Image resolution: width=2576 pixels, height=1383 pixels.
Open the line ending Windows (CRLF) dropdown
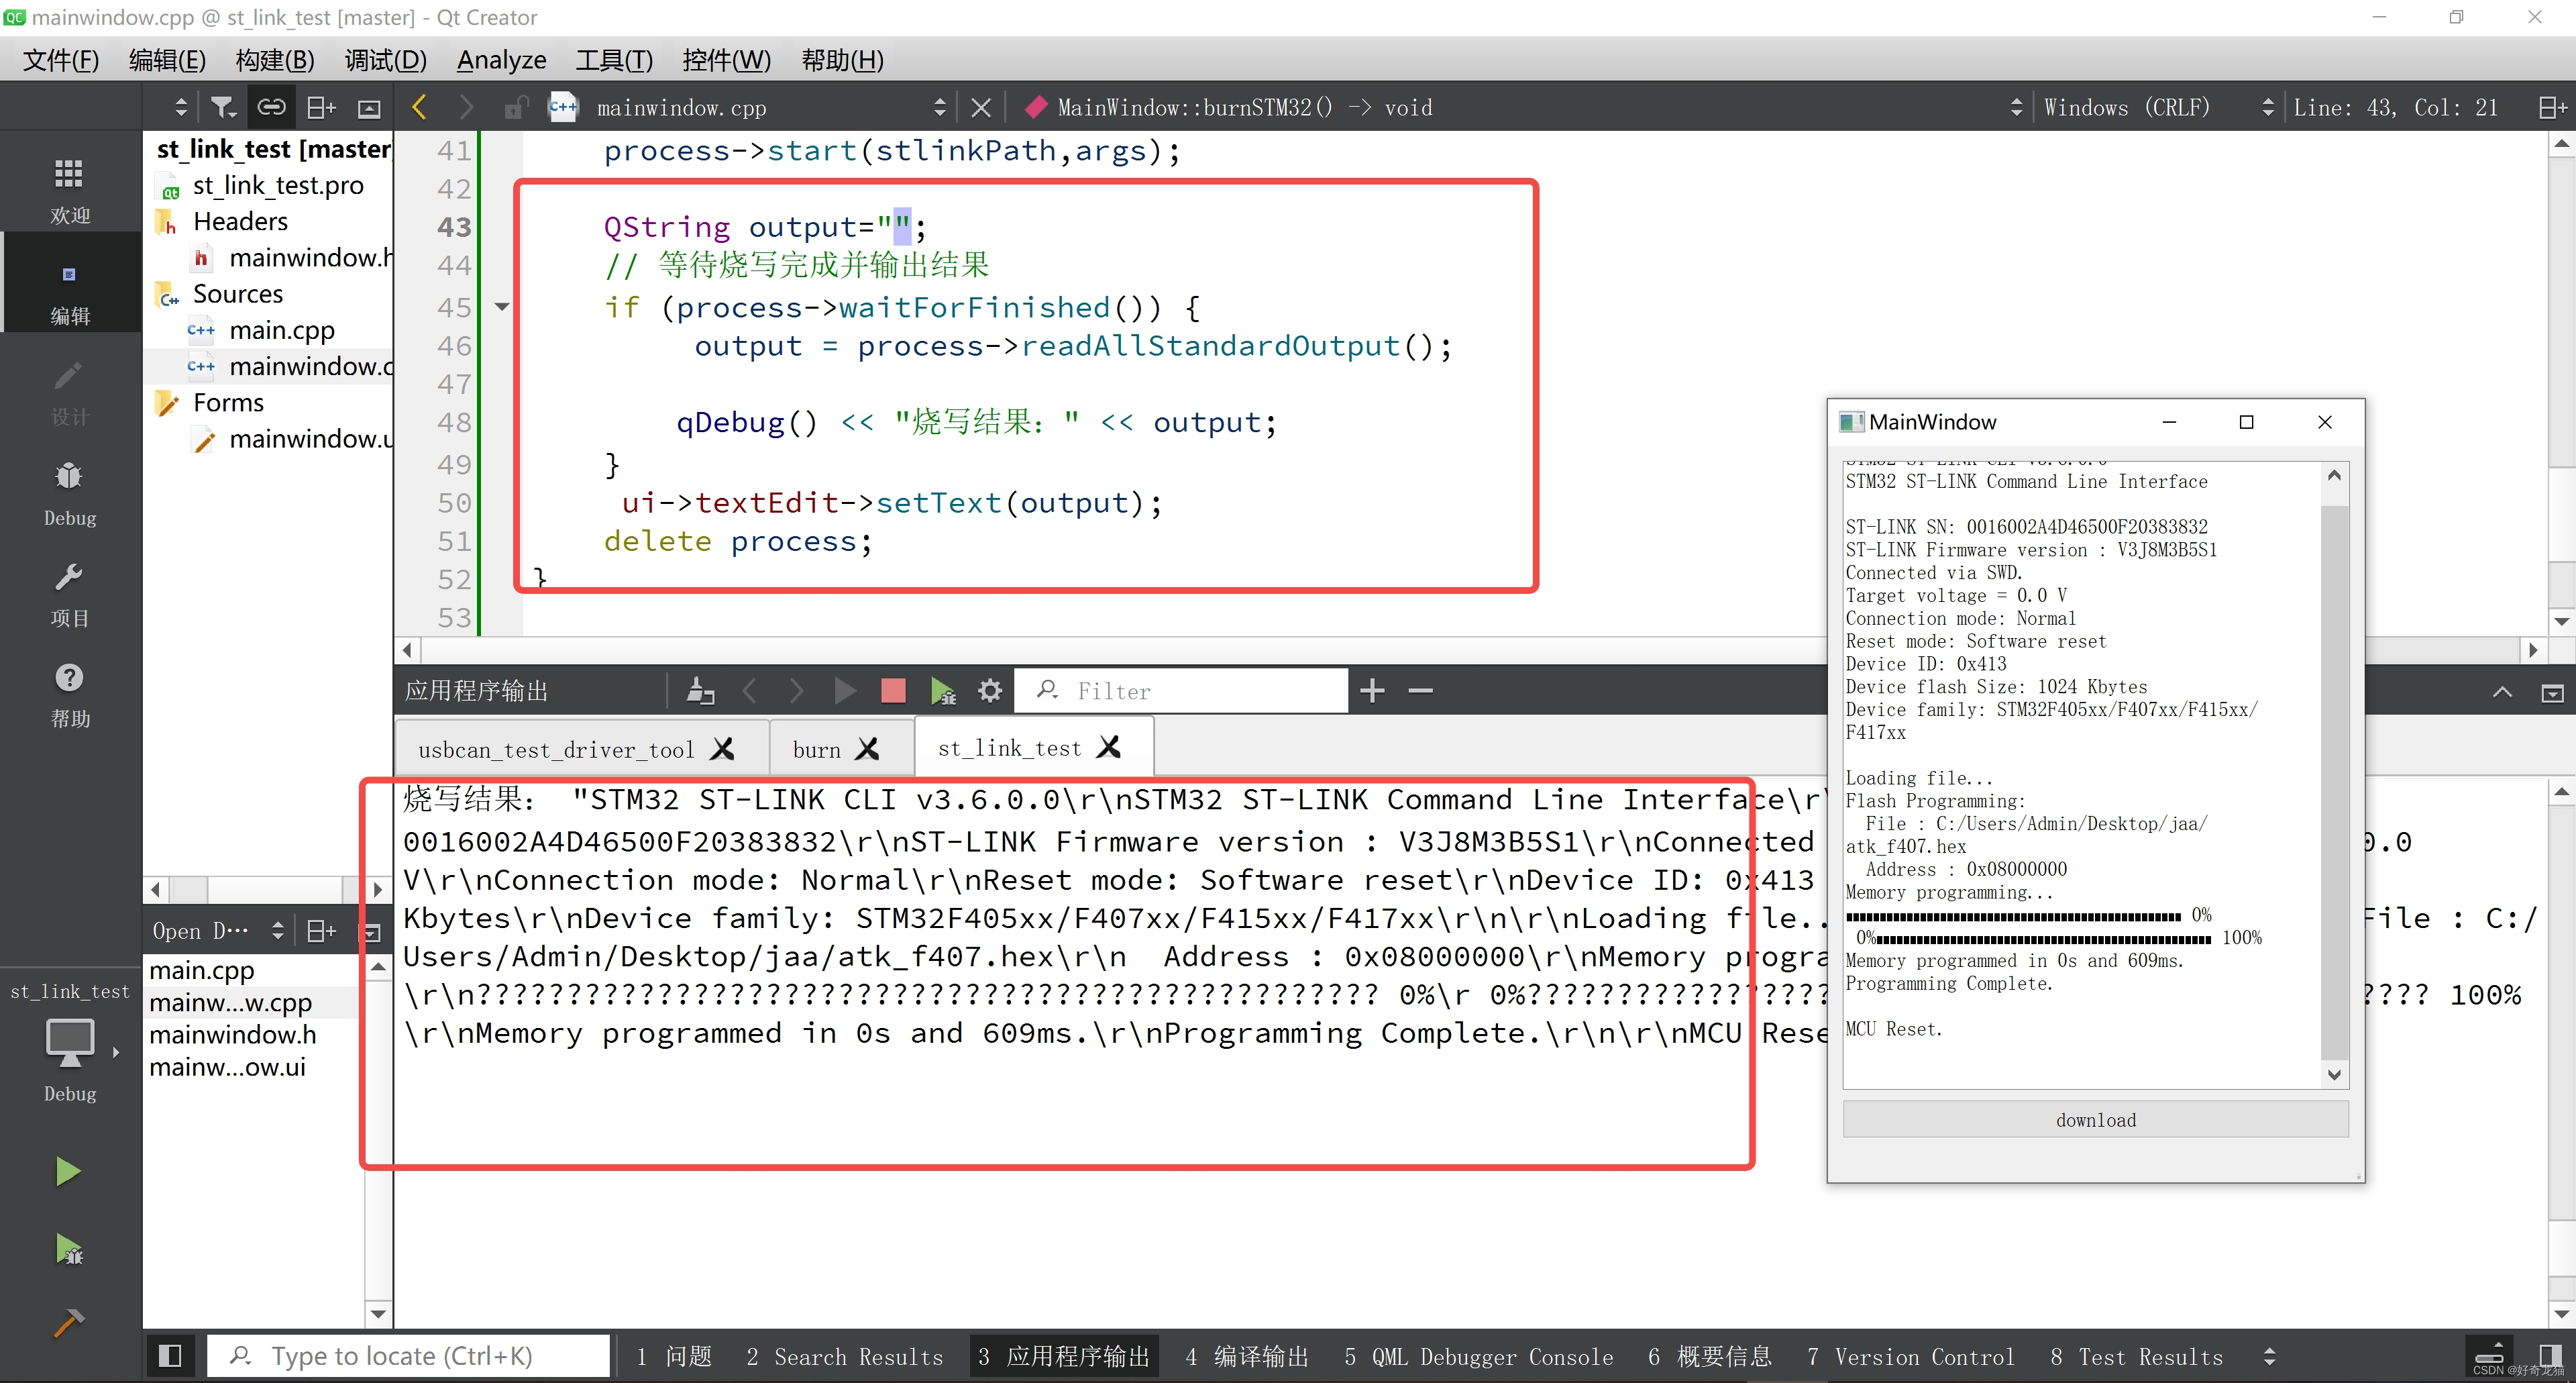click(x=2158, y=107)
